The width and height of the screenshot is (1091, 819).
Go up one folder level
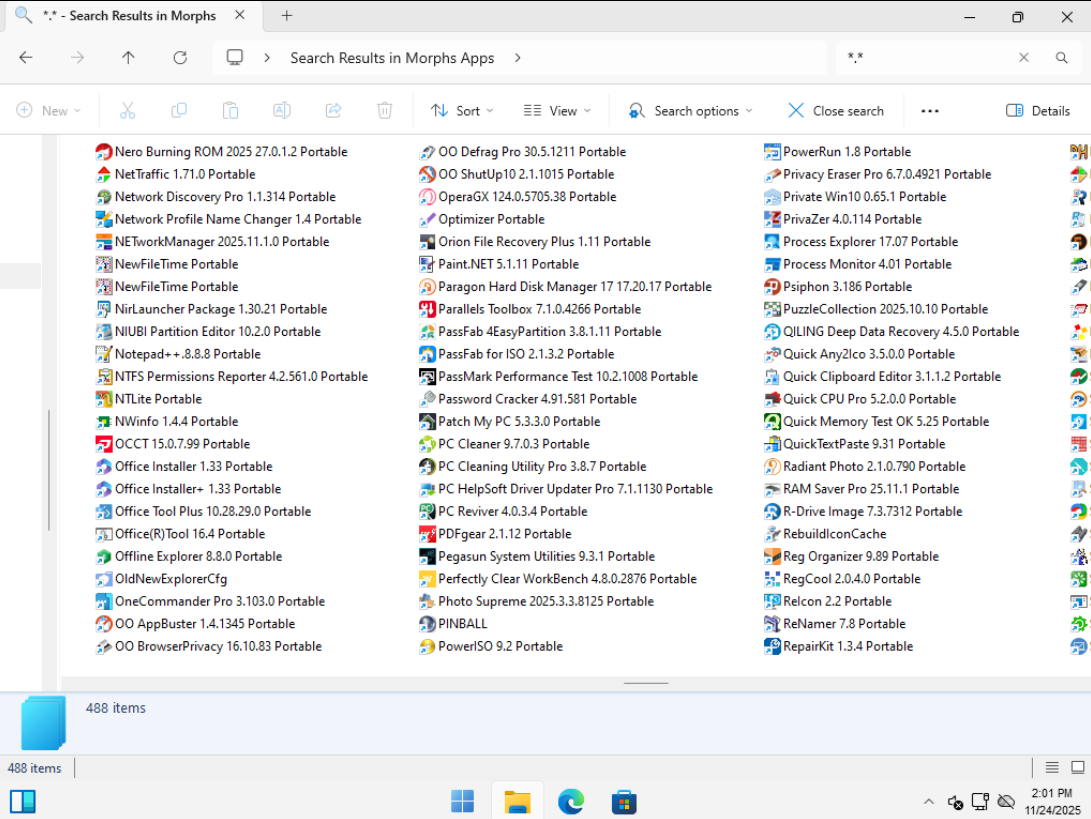(x=128, y=58)
